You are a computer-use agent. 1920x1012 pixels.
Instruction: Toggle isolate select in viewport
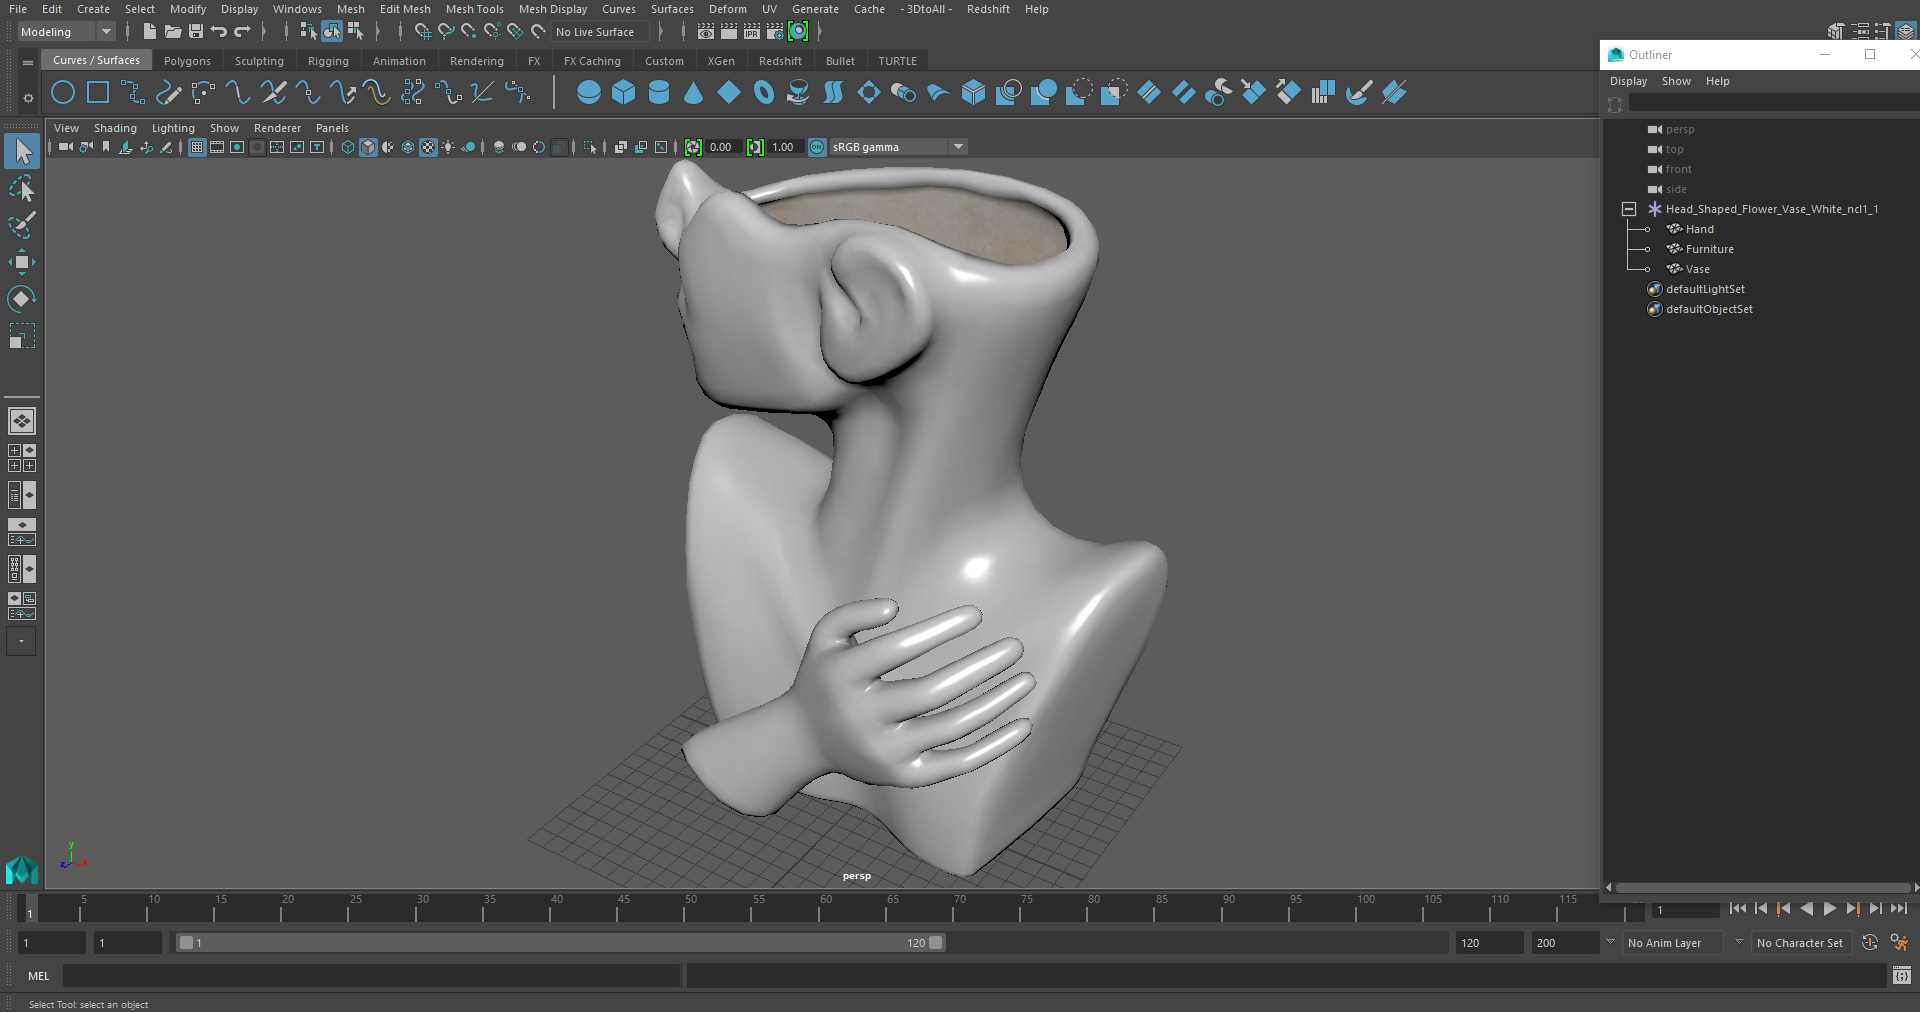590,147
